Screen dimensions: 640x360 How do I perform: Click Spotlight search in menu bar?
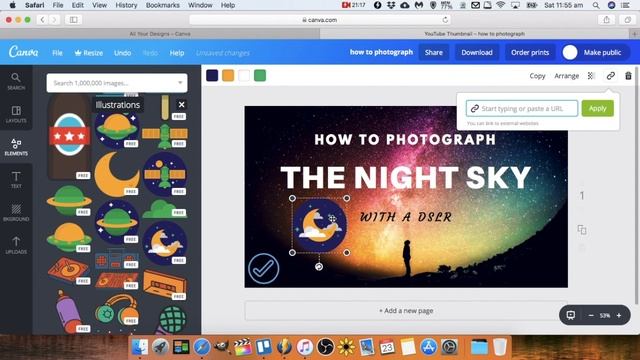point(596,5)
